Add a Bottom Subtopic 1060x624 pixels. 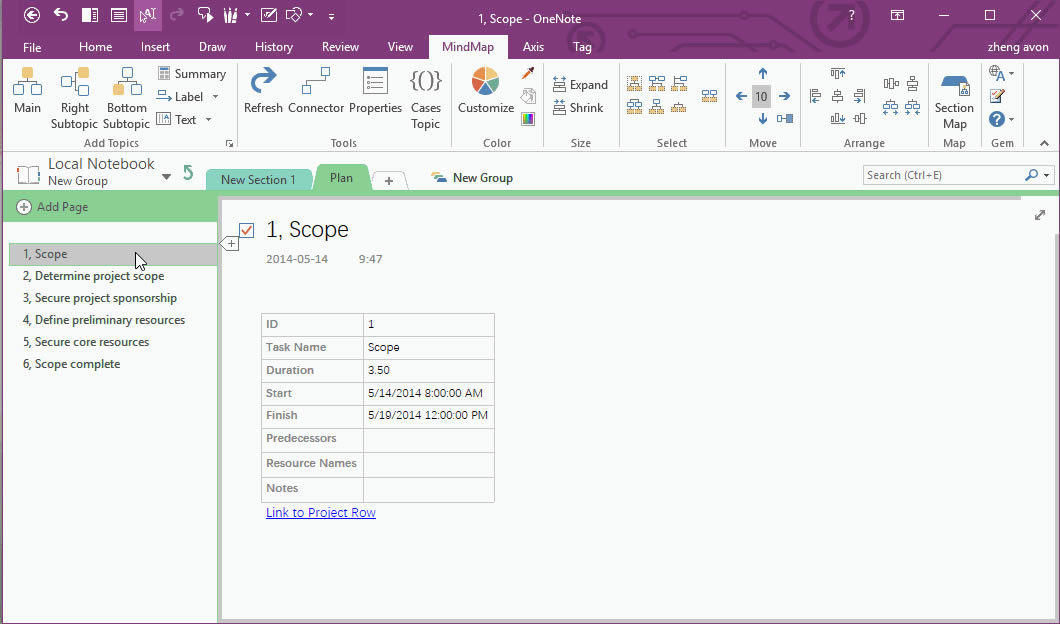pos(126,96)
